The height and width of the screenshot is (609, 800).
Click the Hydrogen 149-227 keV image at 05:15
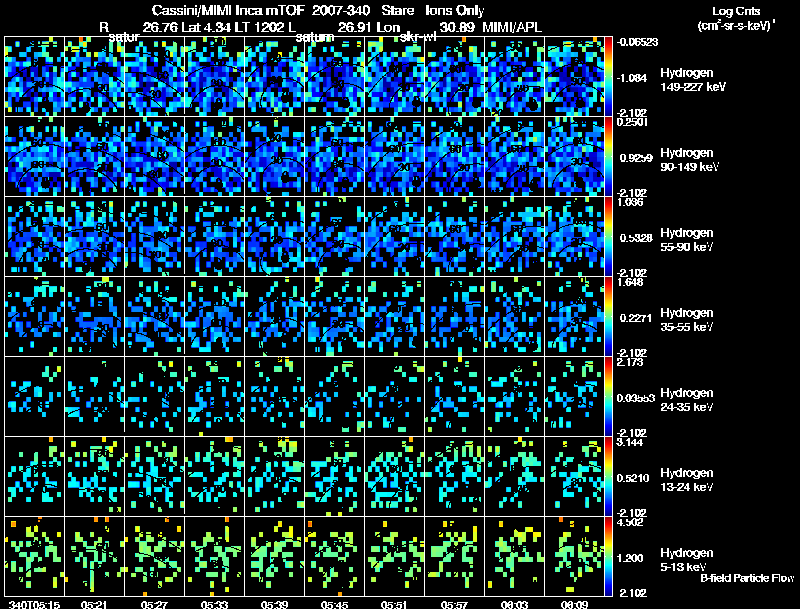[x=34, y=77]
